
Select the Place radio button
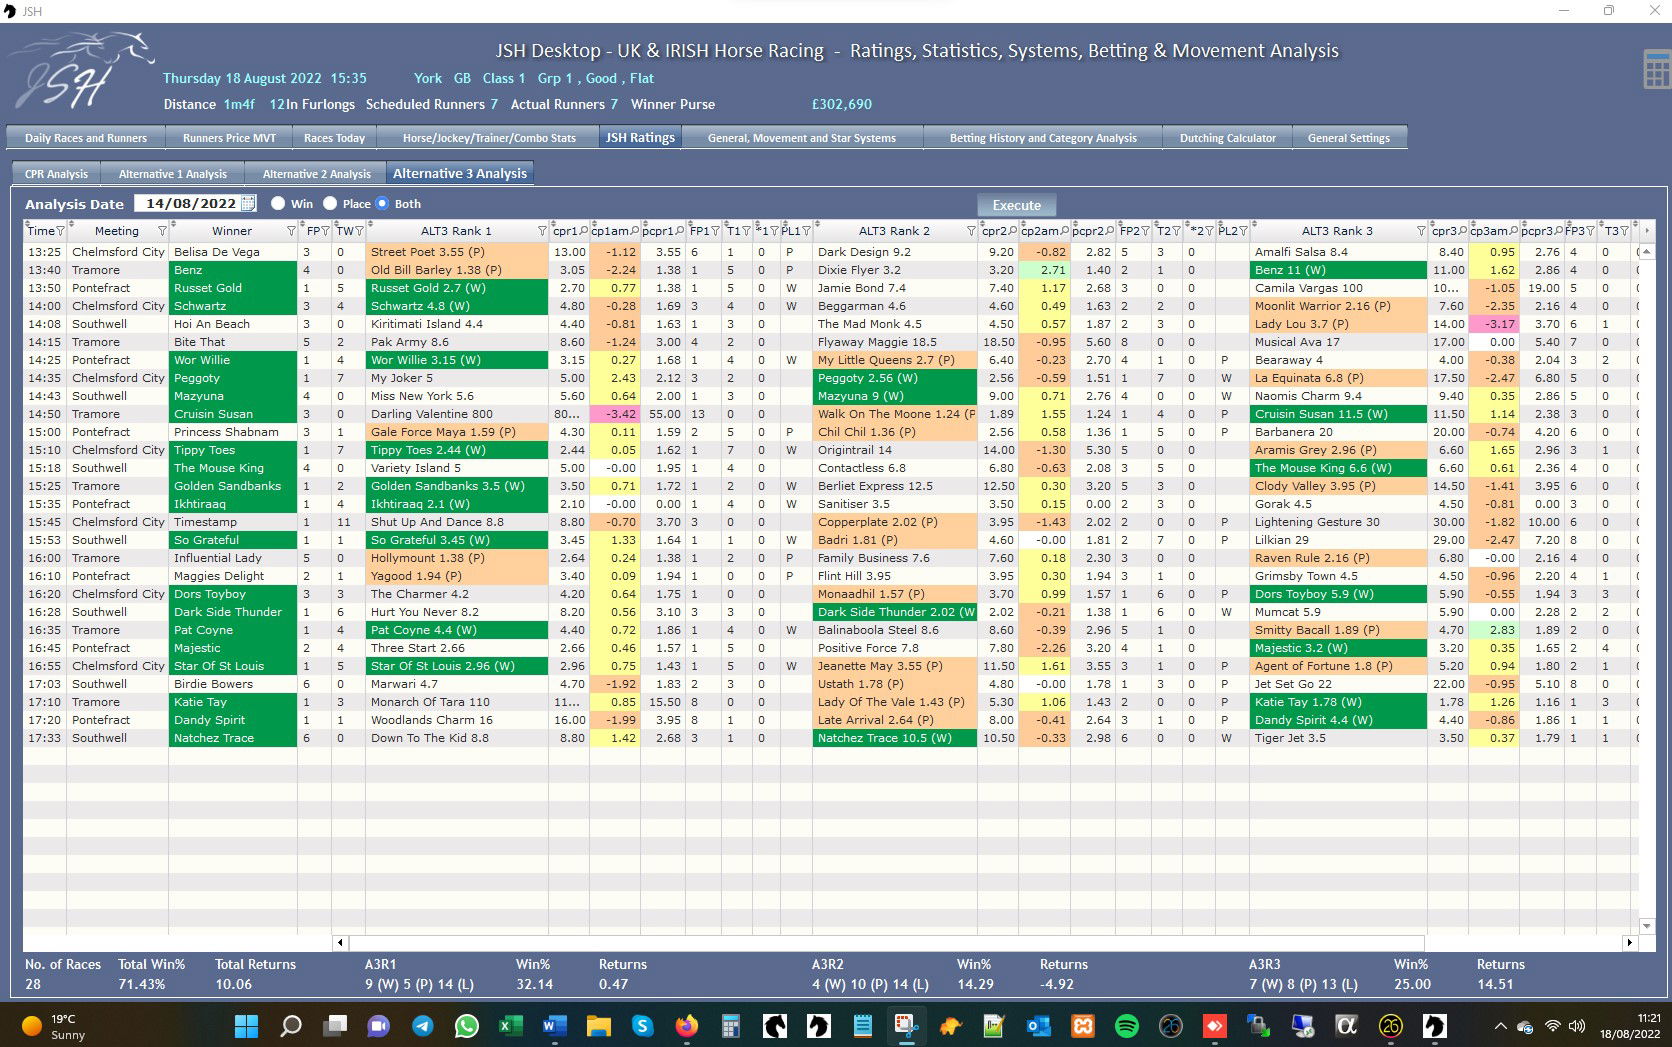pyautogui.click(x=330, y=203)
